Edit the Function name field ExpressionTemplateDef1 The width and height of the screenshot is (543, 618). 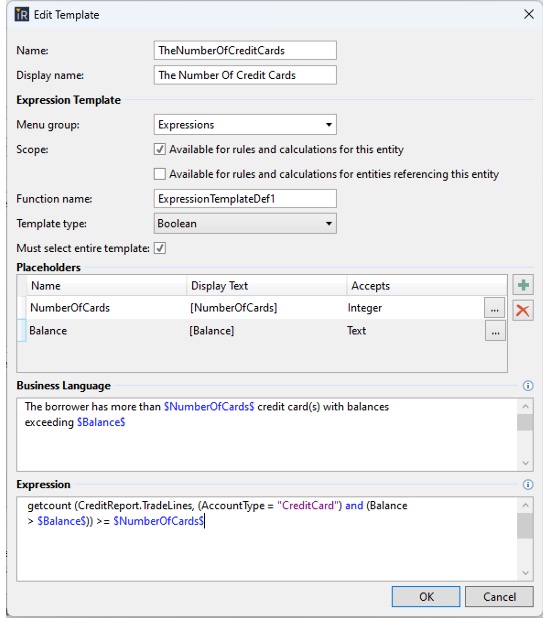245,199
